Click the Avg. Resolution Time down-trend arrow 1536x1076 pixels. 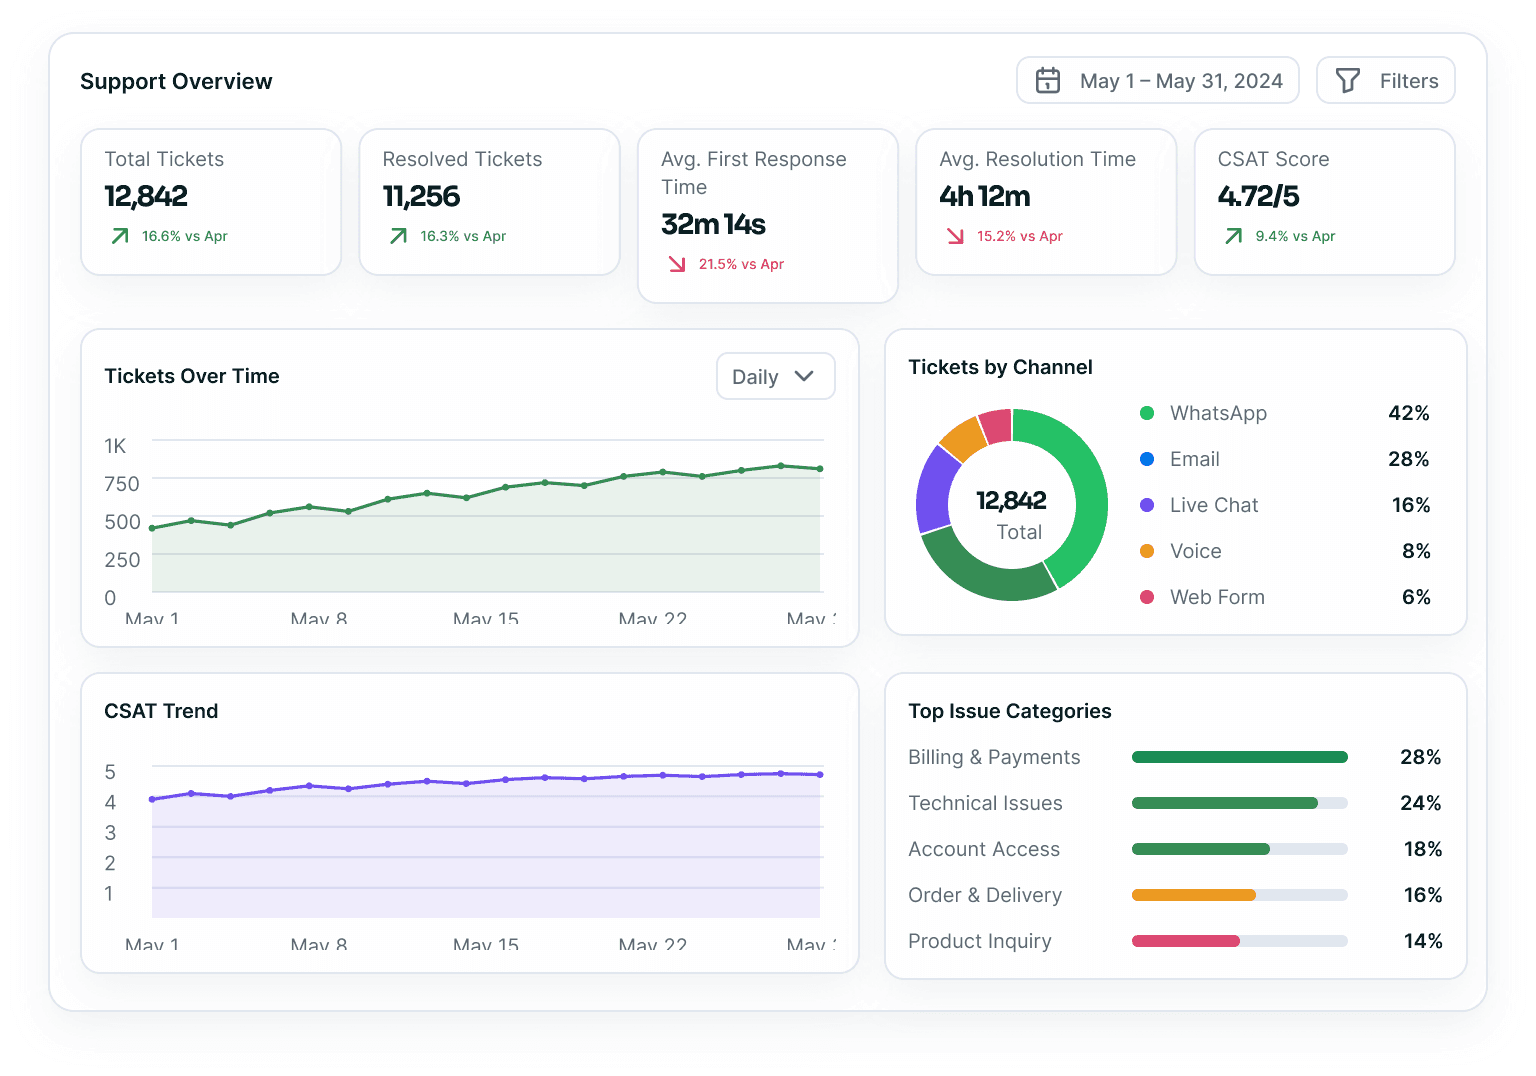(955, 236)
